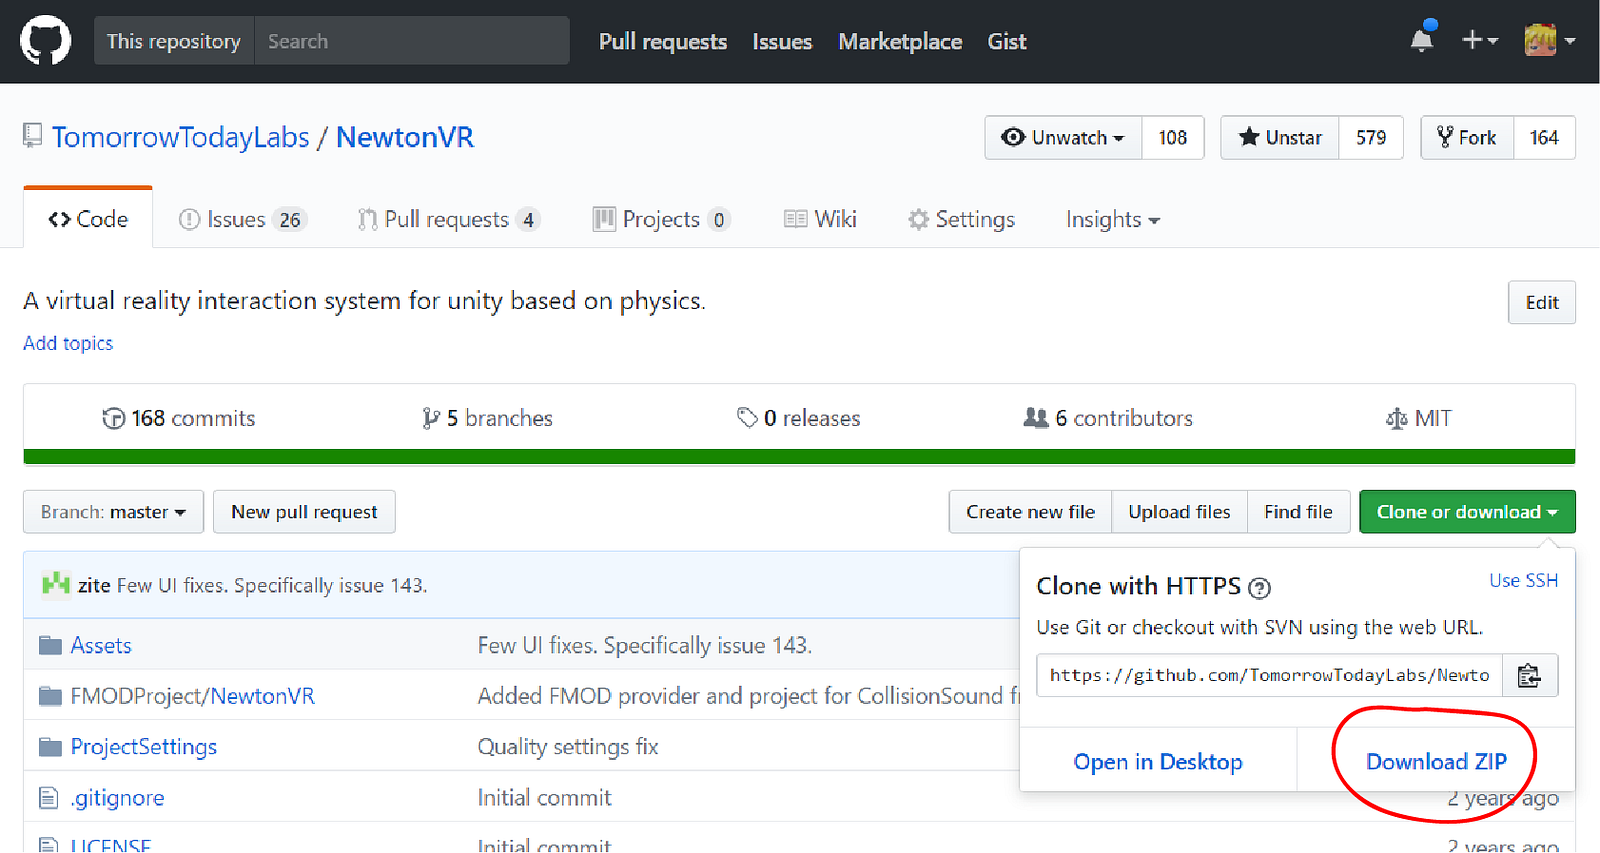Click the FMODProject folder icon
The height and width of the screenshot is (853, 1600).
pyautogui.click(x=50, y=696)
